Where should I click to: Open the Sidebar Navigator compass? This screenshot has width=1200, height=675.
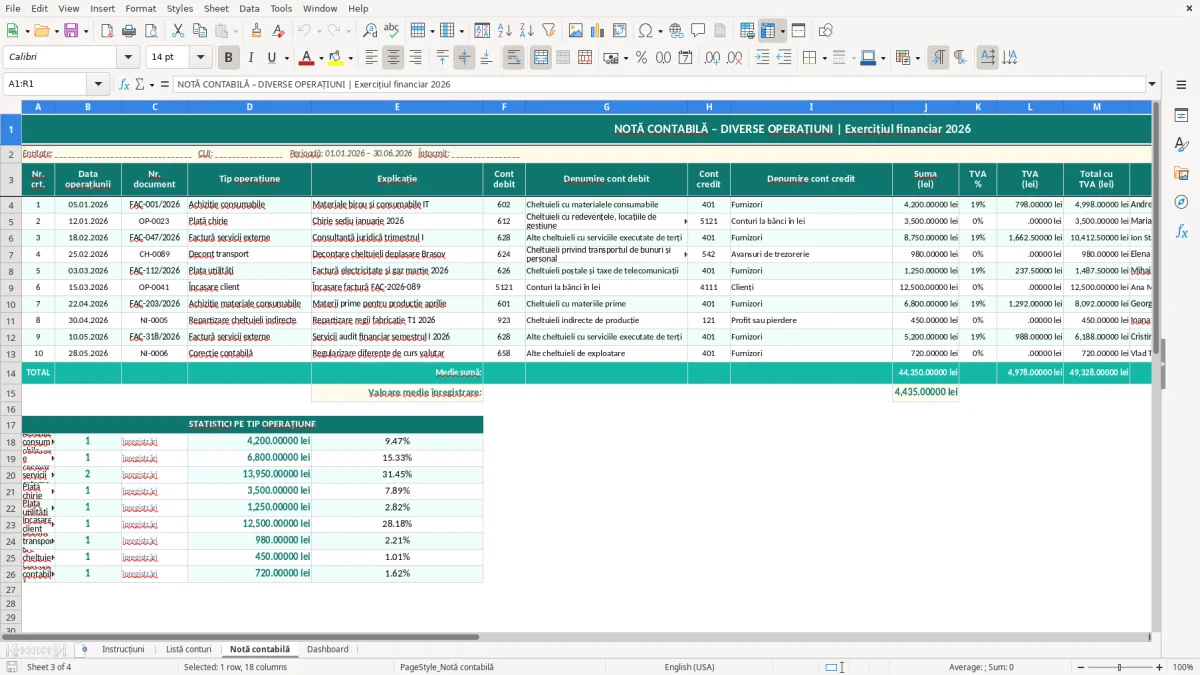point(1181,202)
